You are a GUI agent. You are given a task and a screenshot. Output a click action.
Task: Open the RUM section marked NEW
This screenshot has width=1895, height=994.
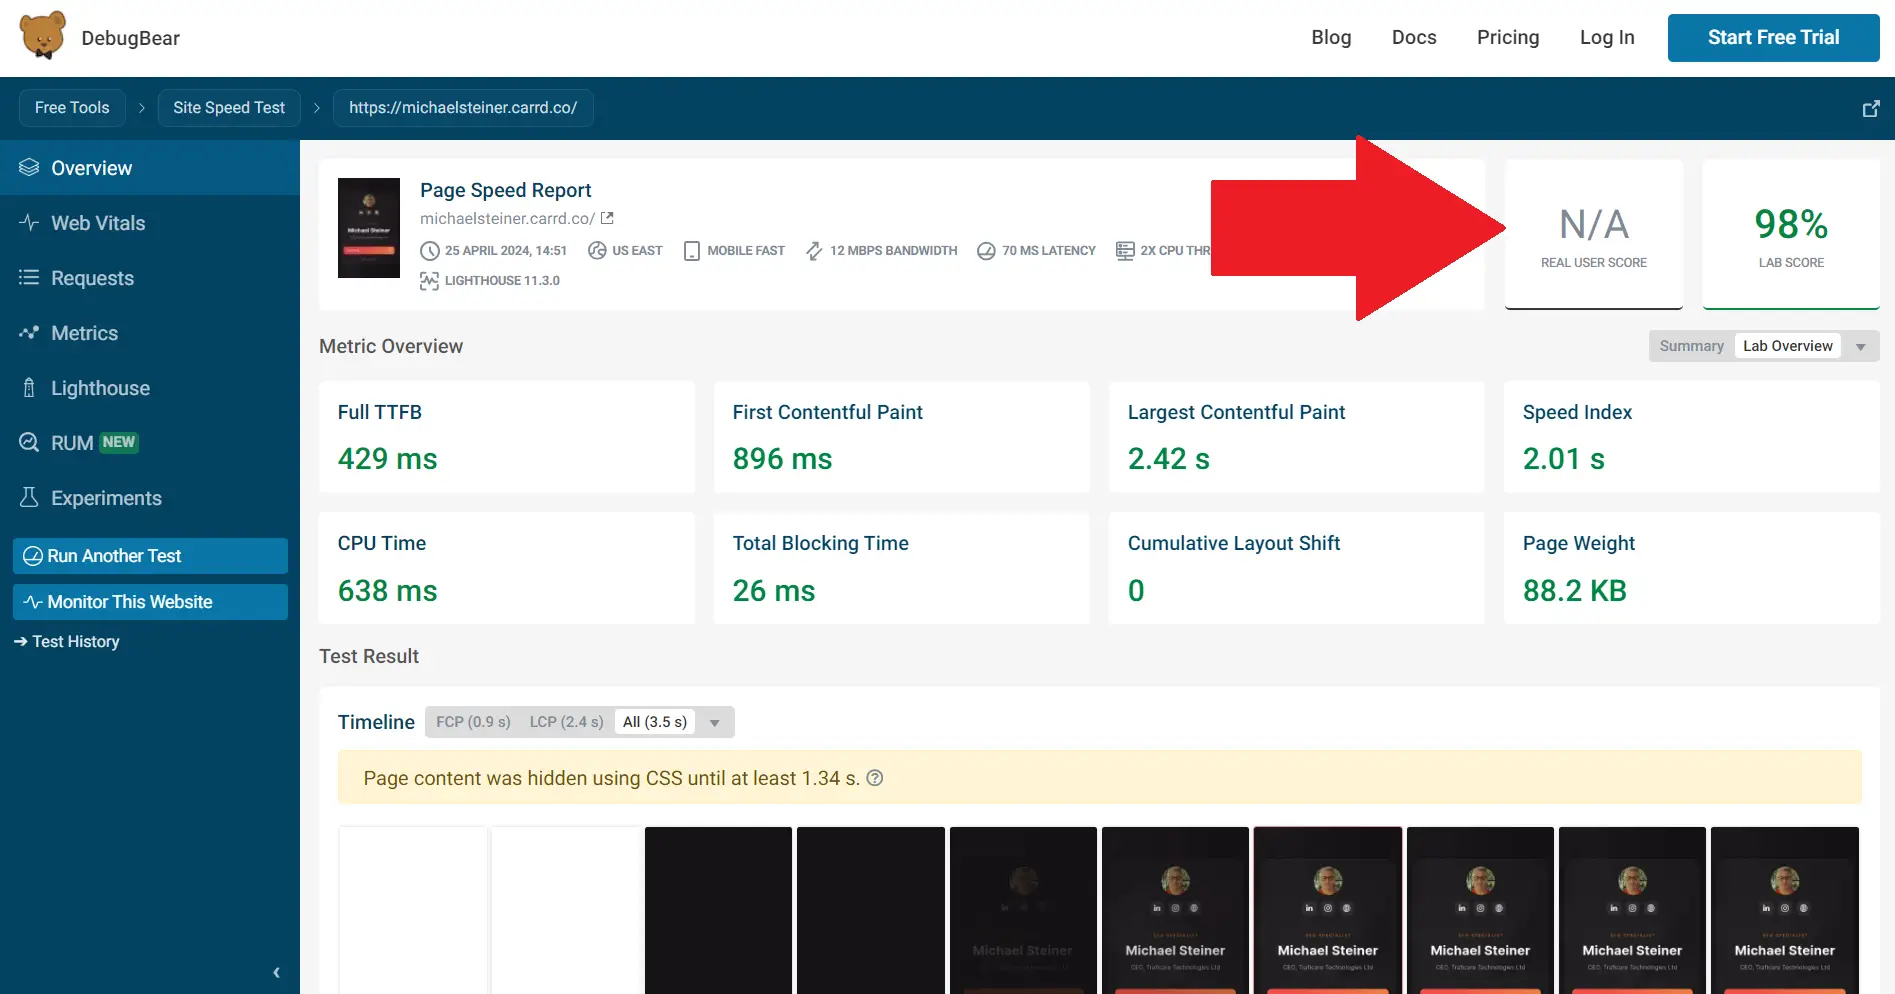click(150, 442)
